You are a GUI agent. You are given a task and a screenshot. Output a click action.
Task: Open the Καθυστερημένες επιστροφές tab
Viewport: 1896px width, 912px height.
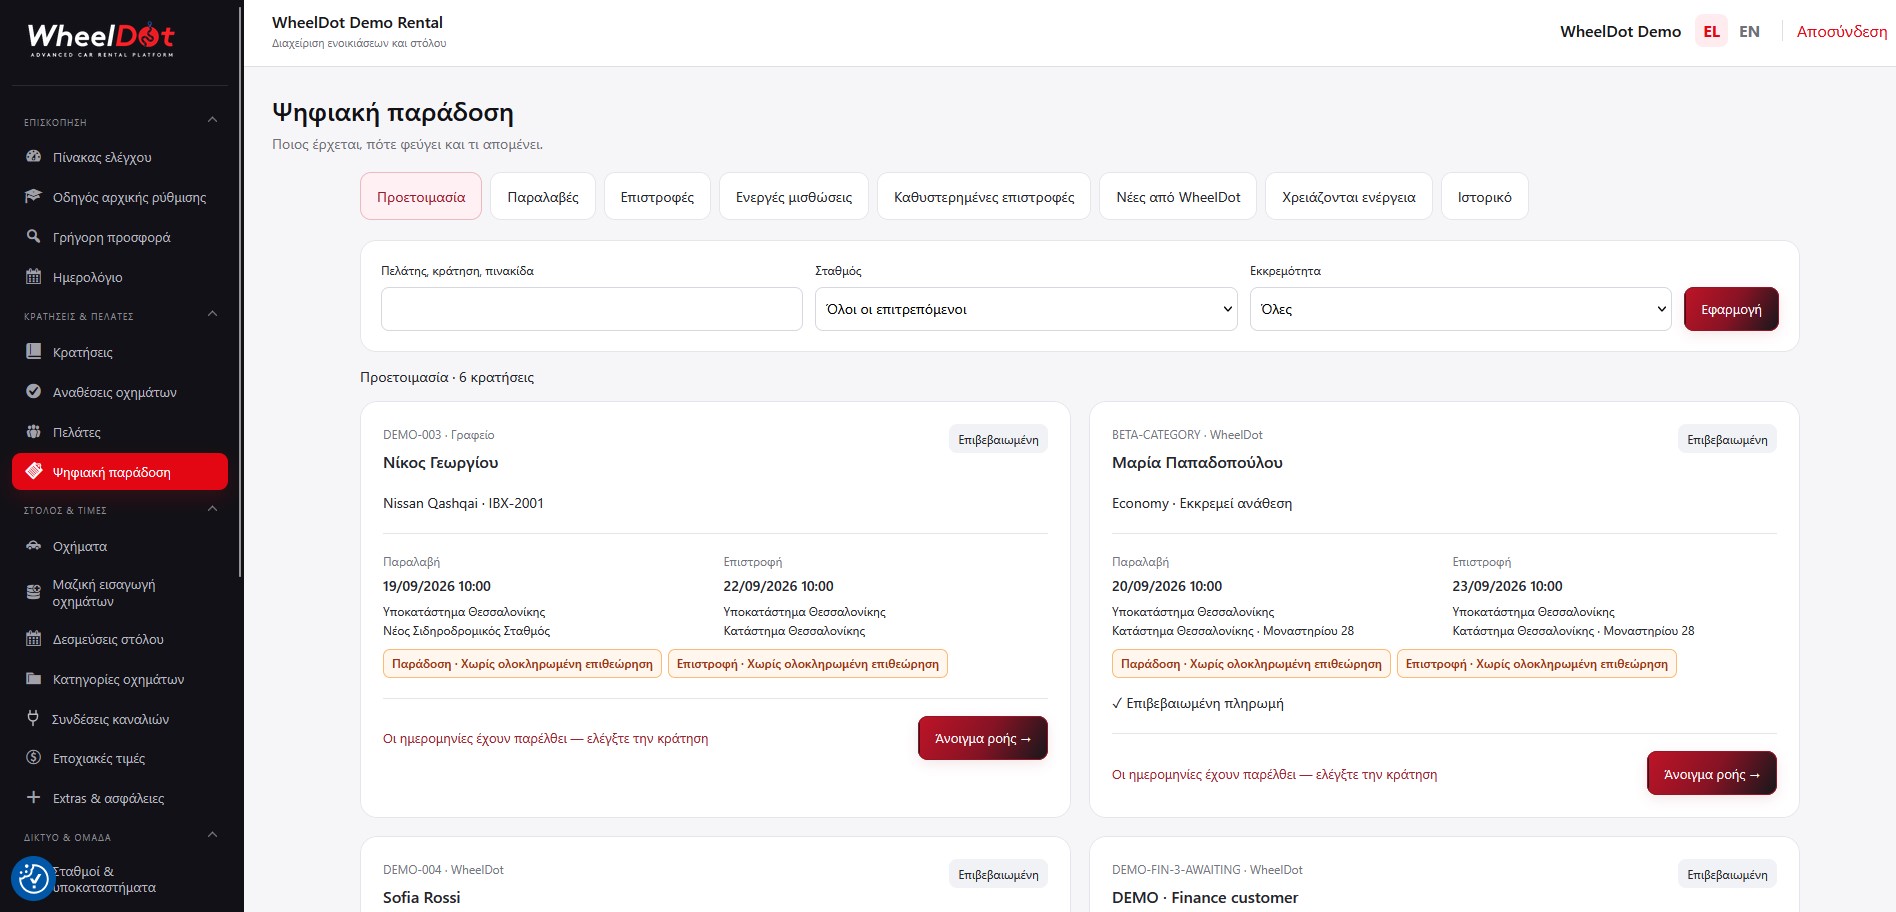tap(984, 197)
